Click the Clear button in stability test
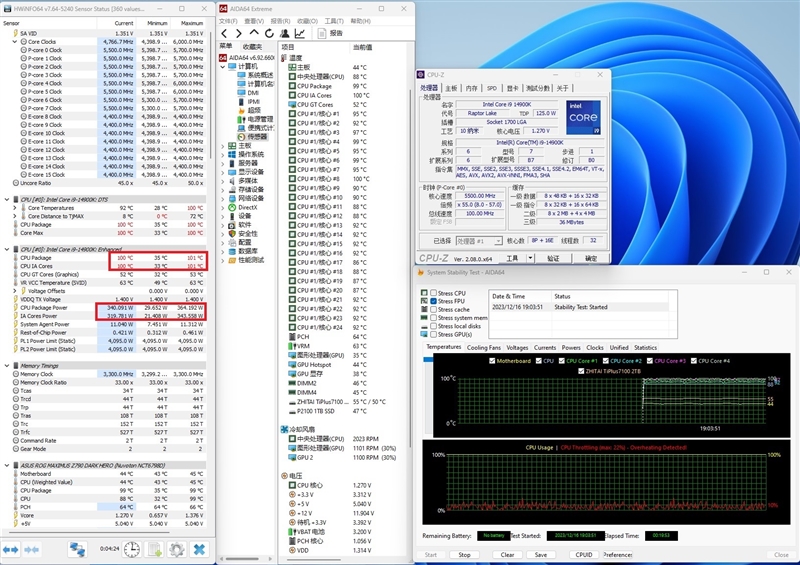 click(x=507, y=555)
